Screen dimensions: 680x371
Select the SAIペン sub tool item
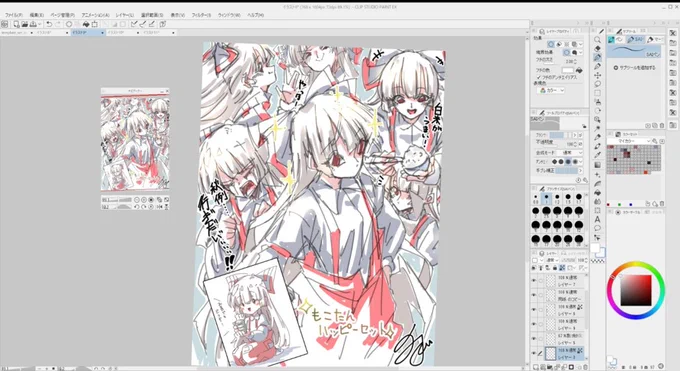(x=634, y=51)
